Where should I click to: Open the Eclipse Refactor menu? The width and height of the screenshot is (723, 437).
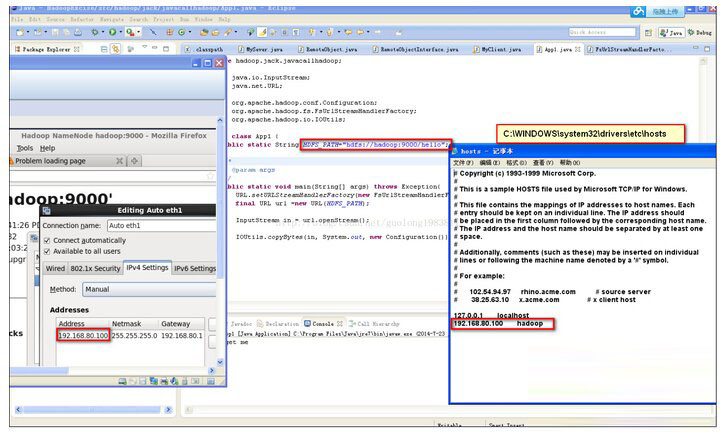(82, 19)
